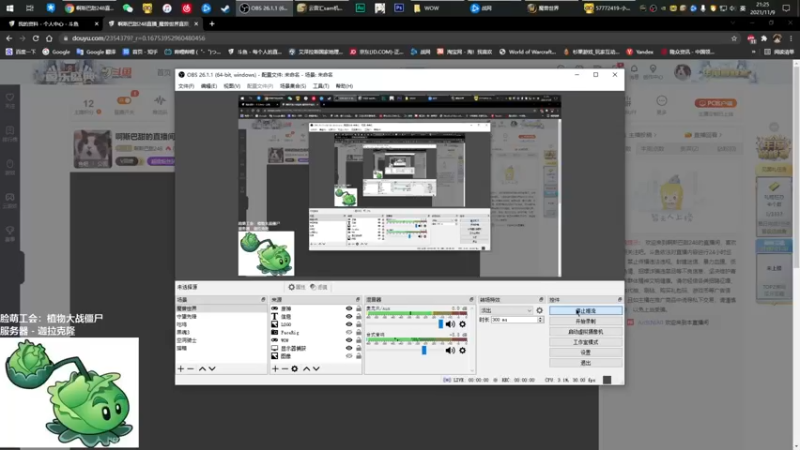Open a new Chrome tab
800x450 pixels.
212,23
